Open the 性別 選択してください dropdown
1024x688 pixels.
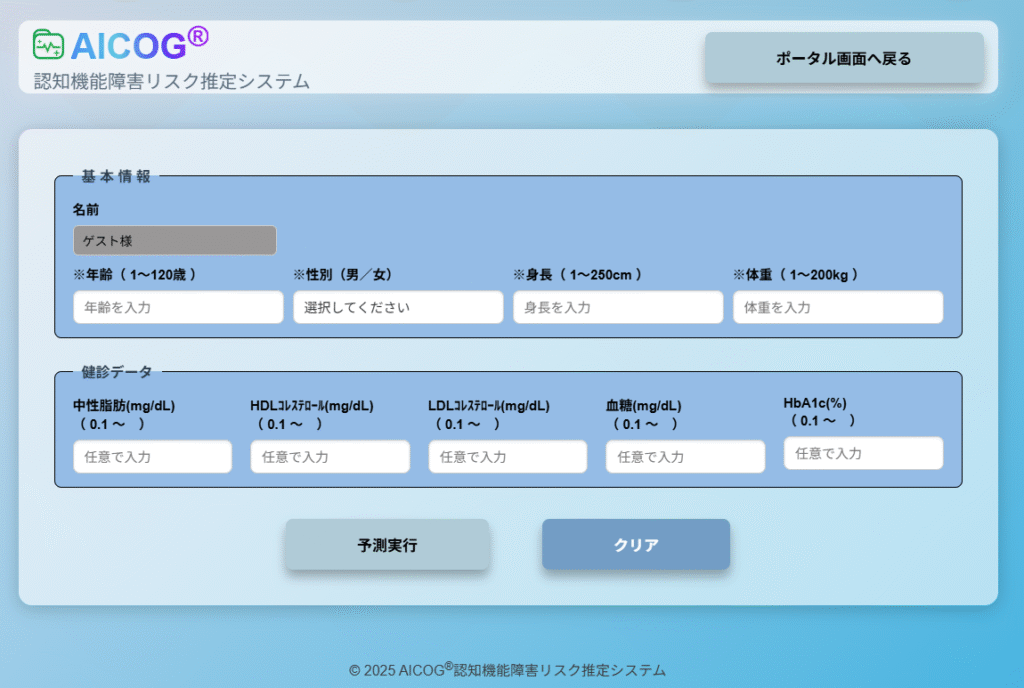click(x=398, y=307)
